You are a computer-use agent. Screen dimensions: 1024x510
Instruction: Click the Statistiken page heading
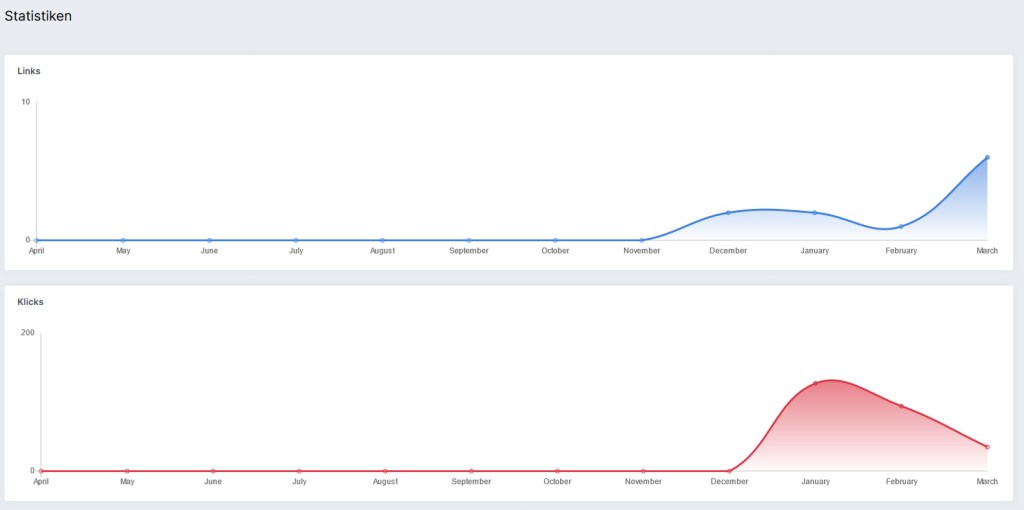[x=38, y=16]
